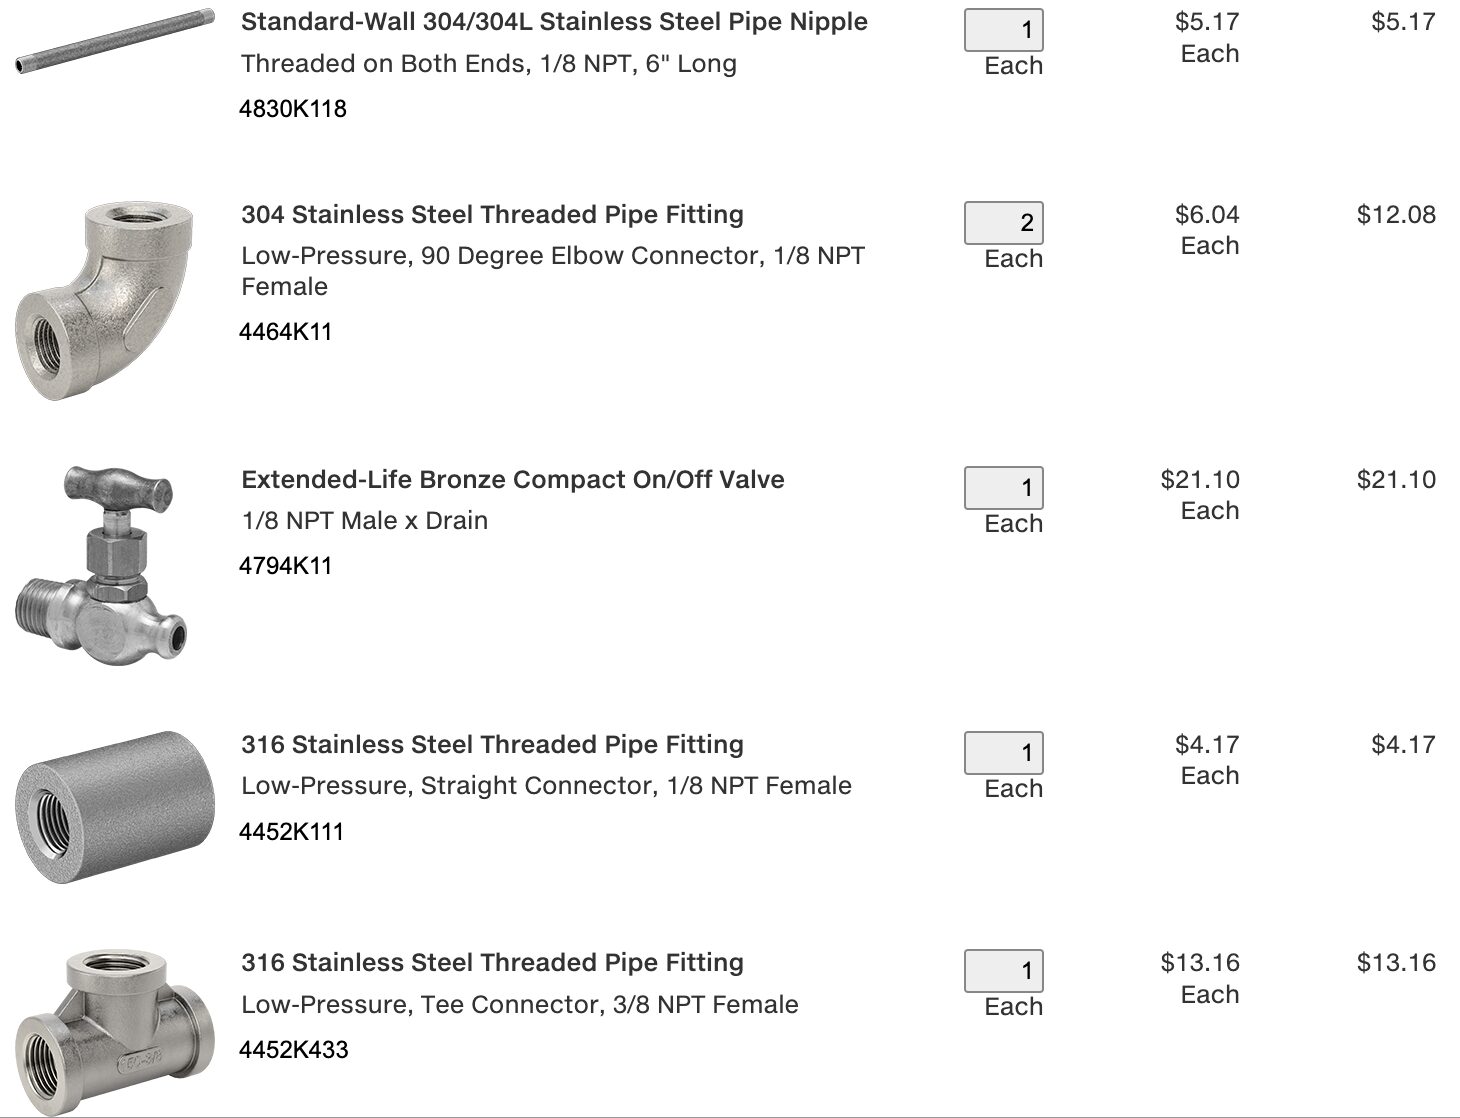1460x1118 pixels.
Task: Select the straight connector product image
Action: click(x=115, y=807)
